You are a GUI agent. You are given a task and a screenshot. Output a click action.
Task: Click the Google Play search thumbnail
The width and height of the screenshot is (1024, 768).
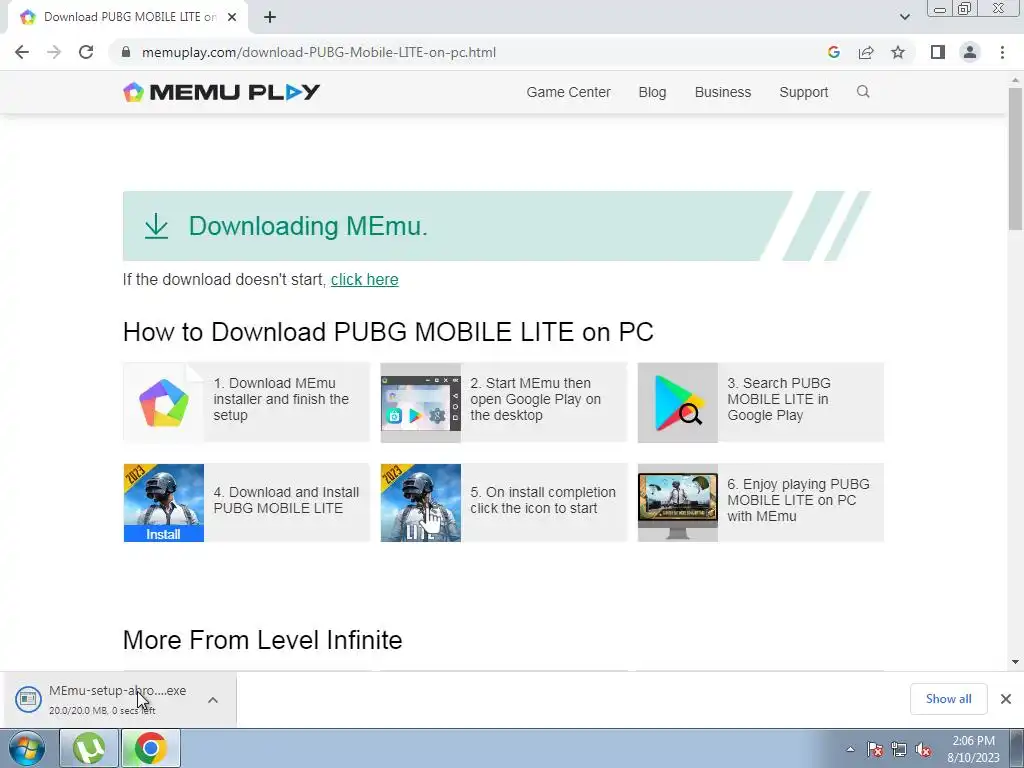tap(678, 402)
